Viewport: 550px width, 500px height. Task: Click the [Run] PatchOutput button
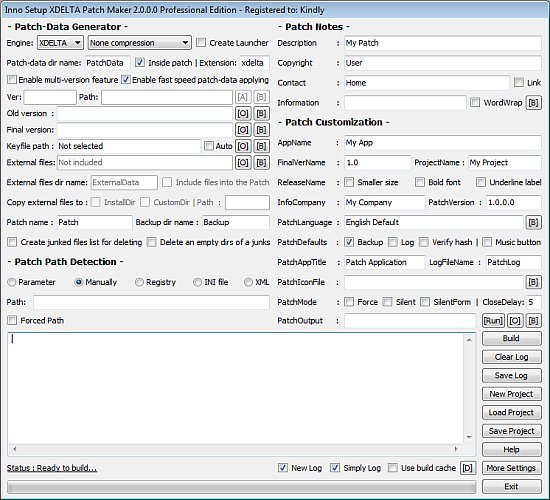(x=493, y=320)
